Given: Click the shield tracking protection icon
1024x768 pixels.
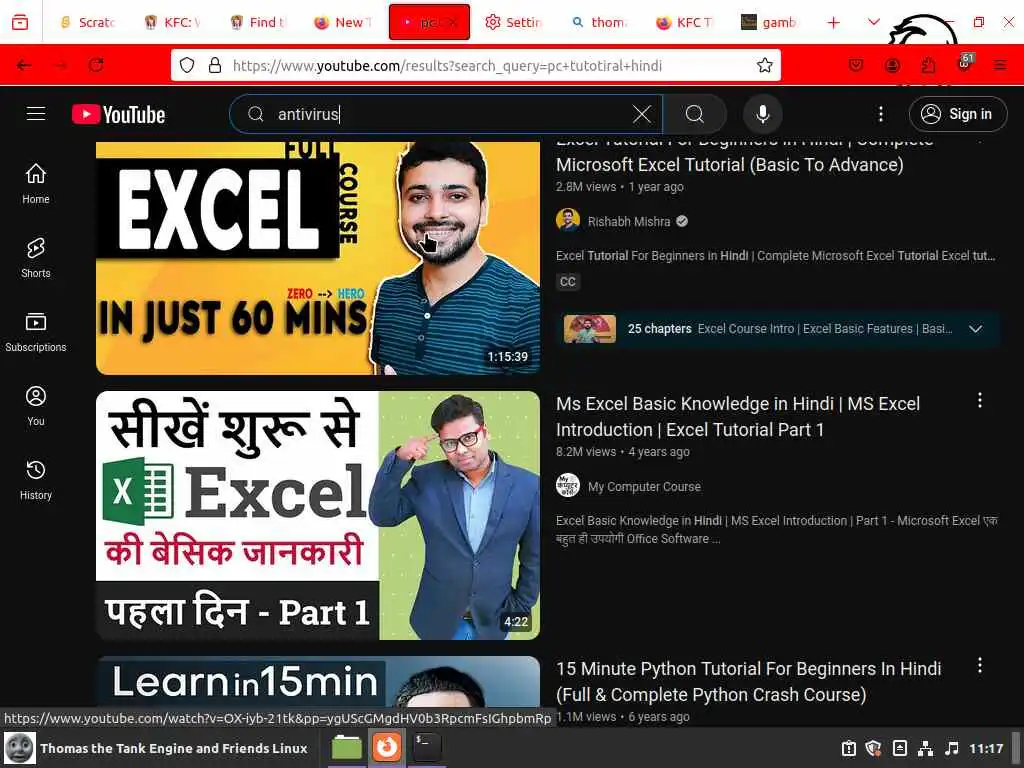Looking at the screenshot, I should [x=187, y=65].
